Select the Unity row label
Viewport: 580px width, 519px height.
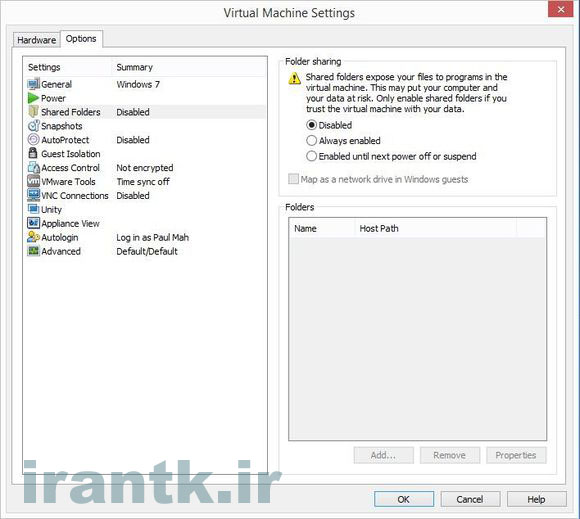point(51,210)
